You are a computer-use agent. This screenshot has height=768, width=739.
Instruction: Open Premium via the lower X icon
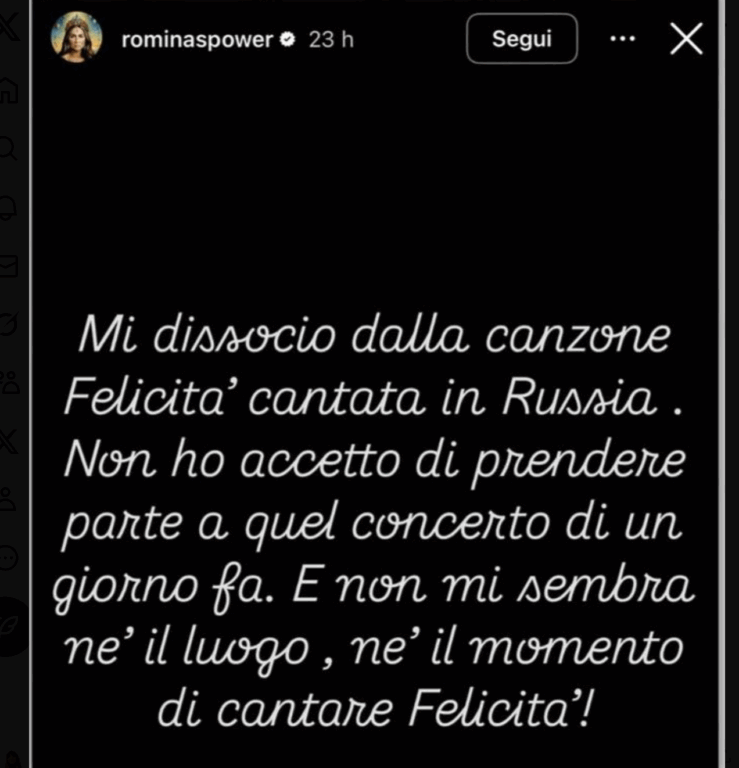click(8, 441)
